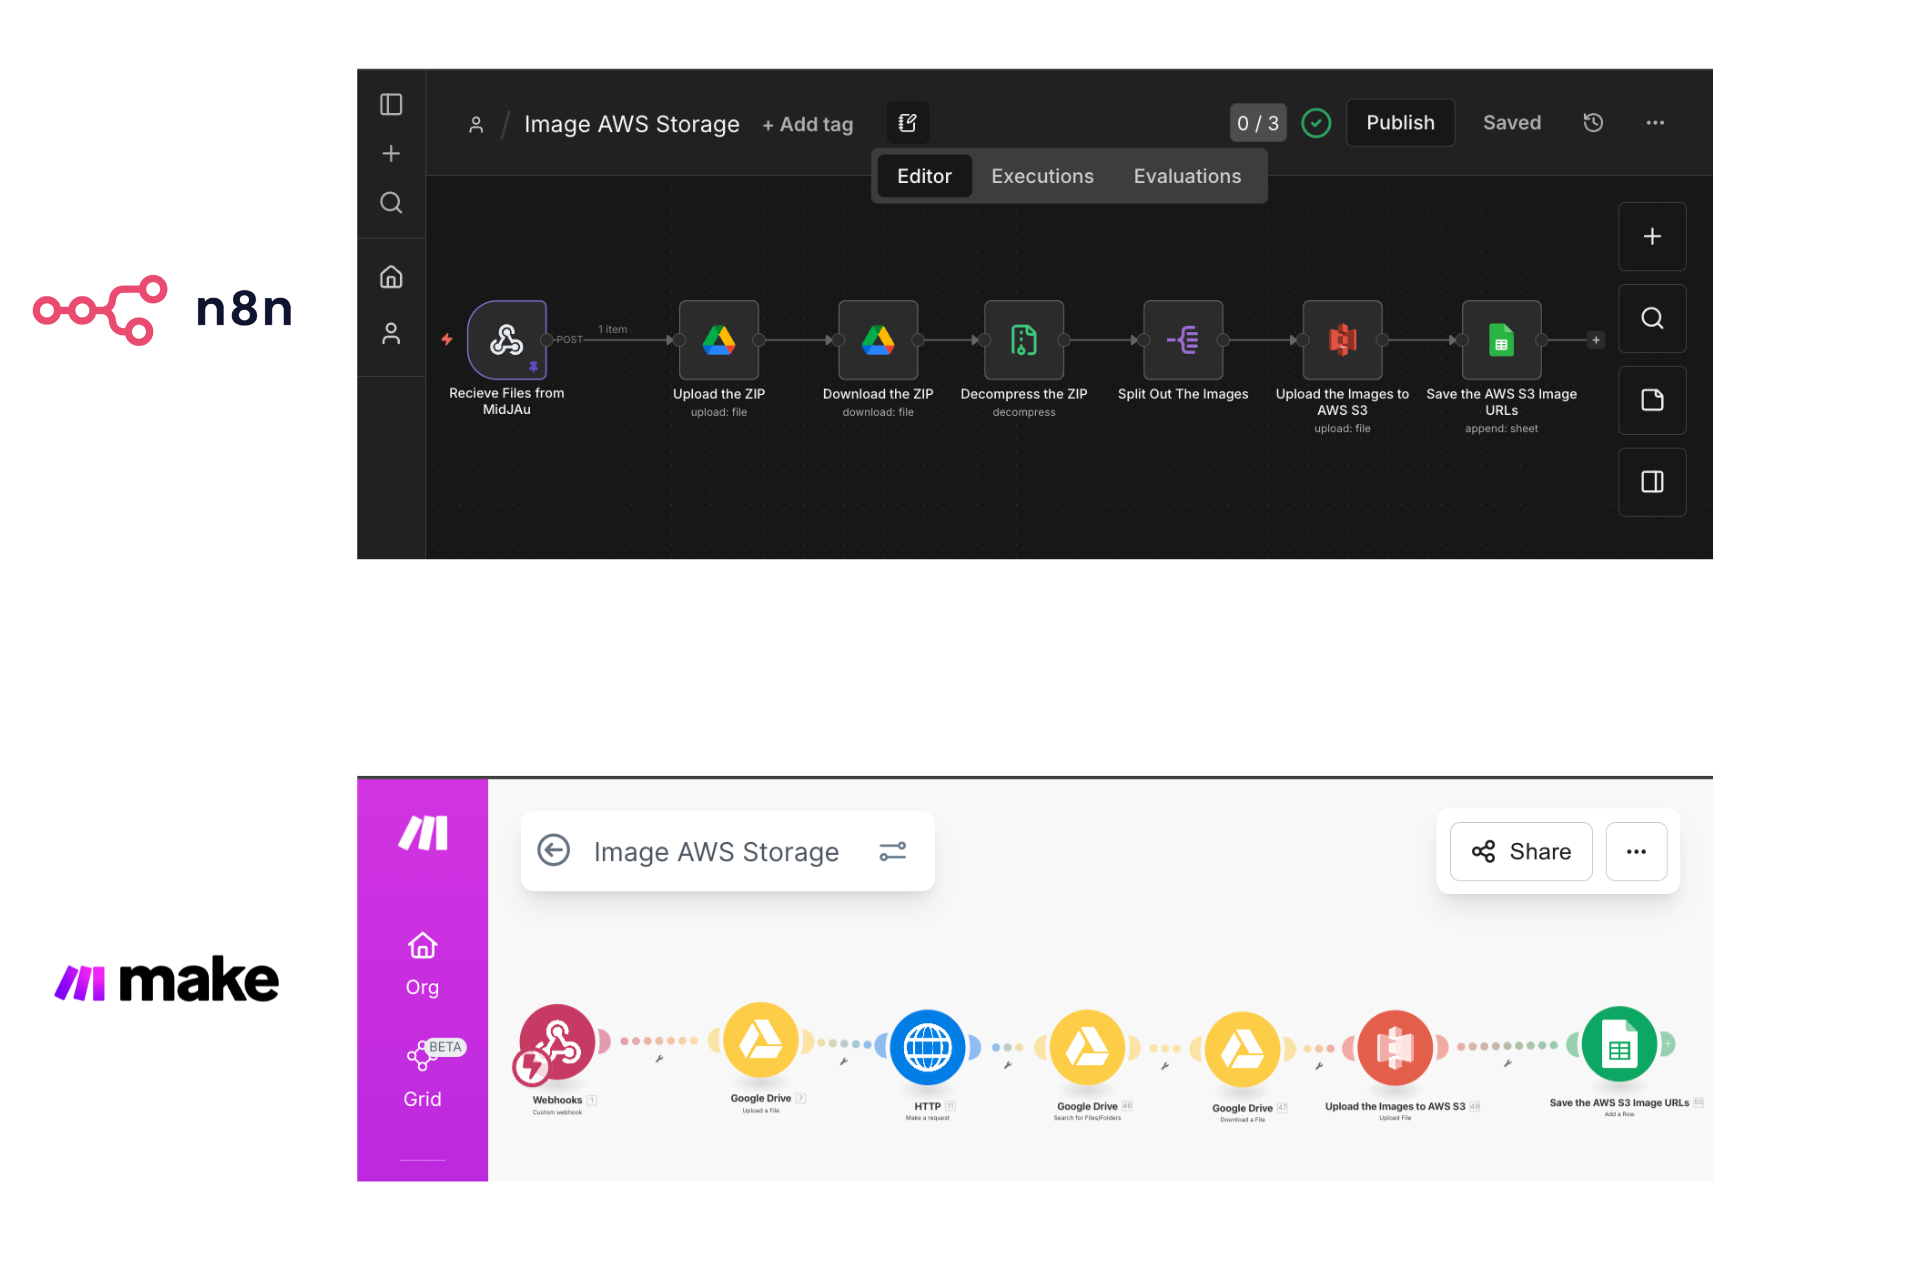This screenshot has height=1280, width=1920.
Task: Select the Google Drive "Upload the ZIP" node
Action: pyautogui.click(x=718, y=340)
